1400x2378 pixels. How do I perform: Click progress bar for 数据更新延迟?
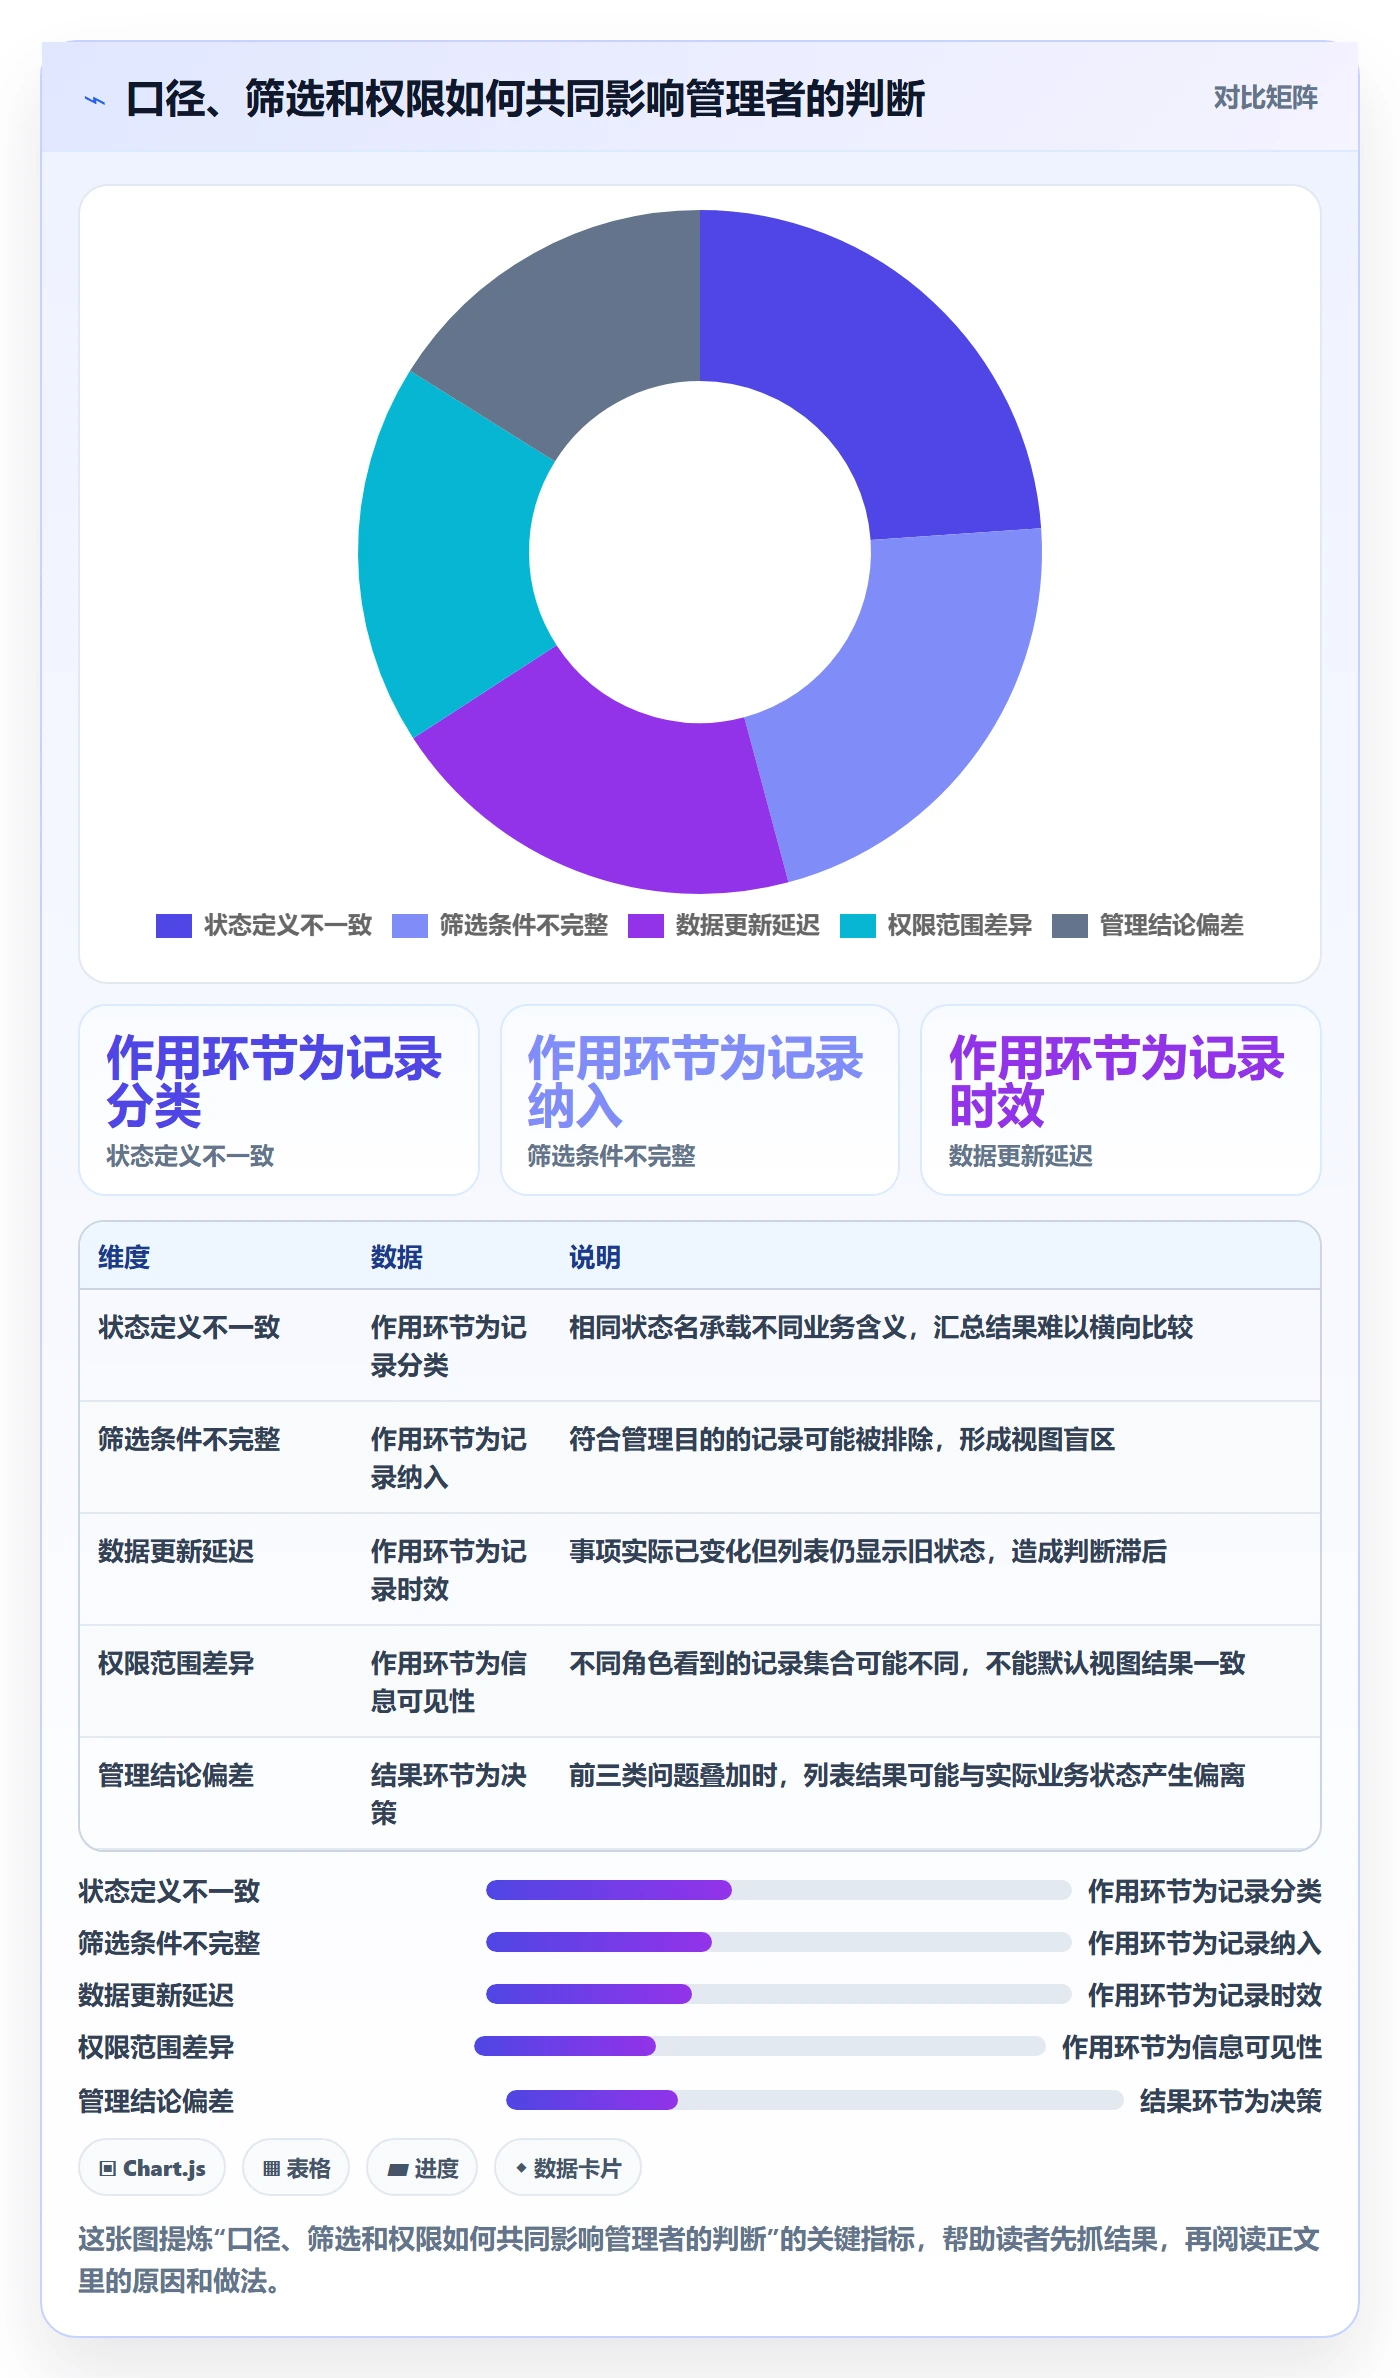pyautogui.click(x=779, y=1994)
